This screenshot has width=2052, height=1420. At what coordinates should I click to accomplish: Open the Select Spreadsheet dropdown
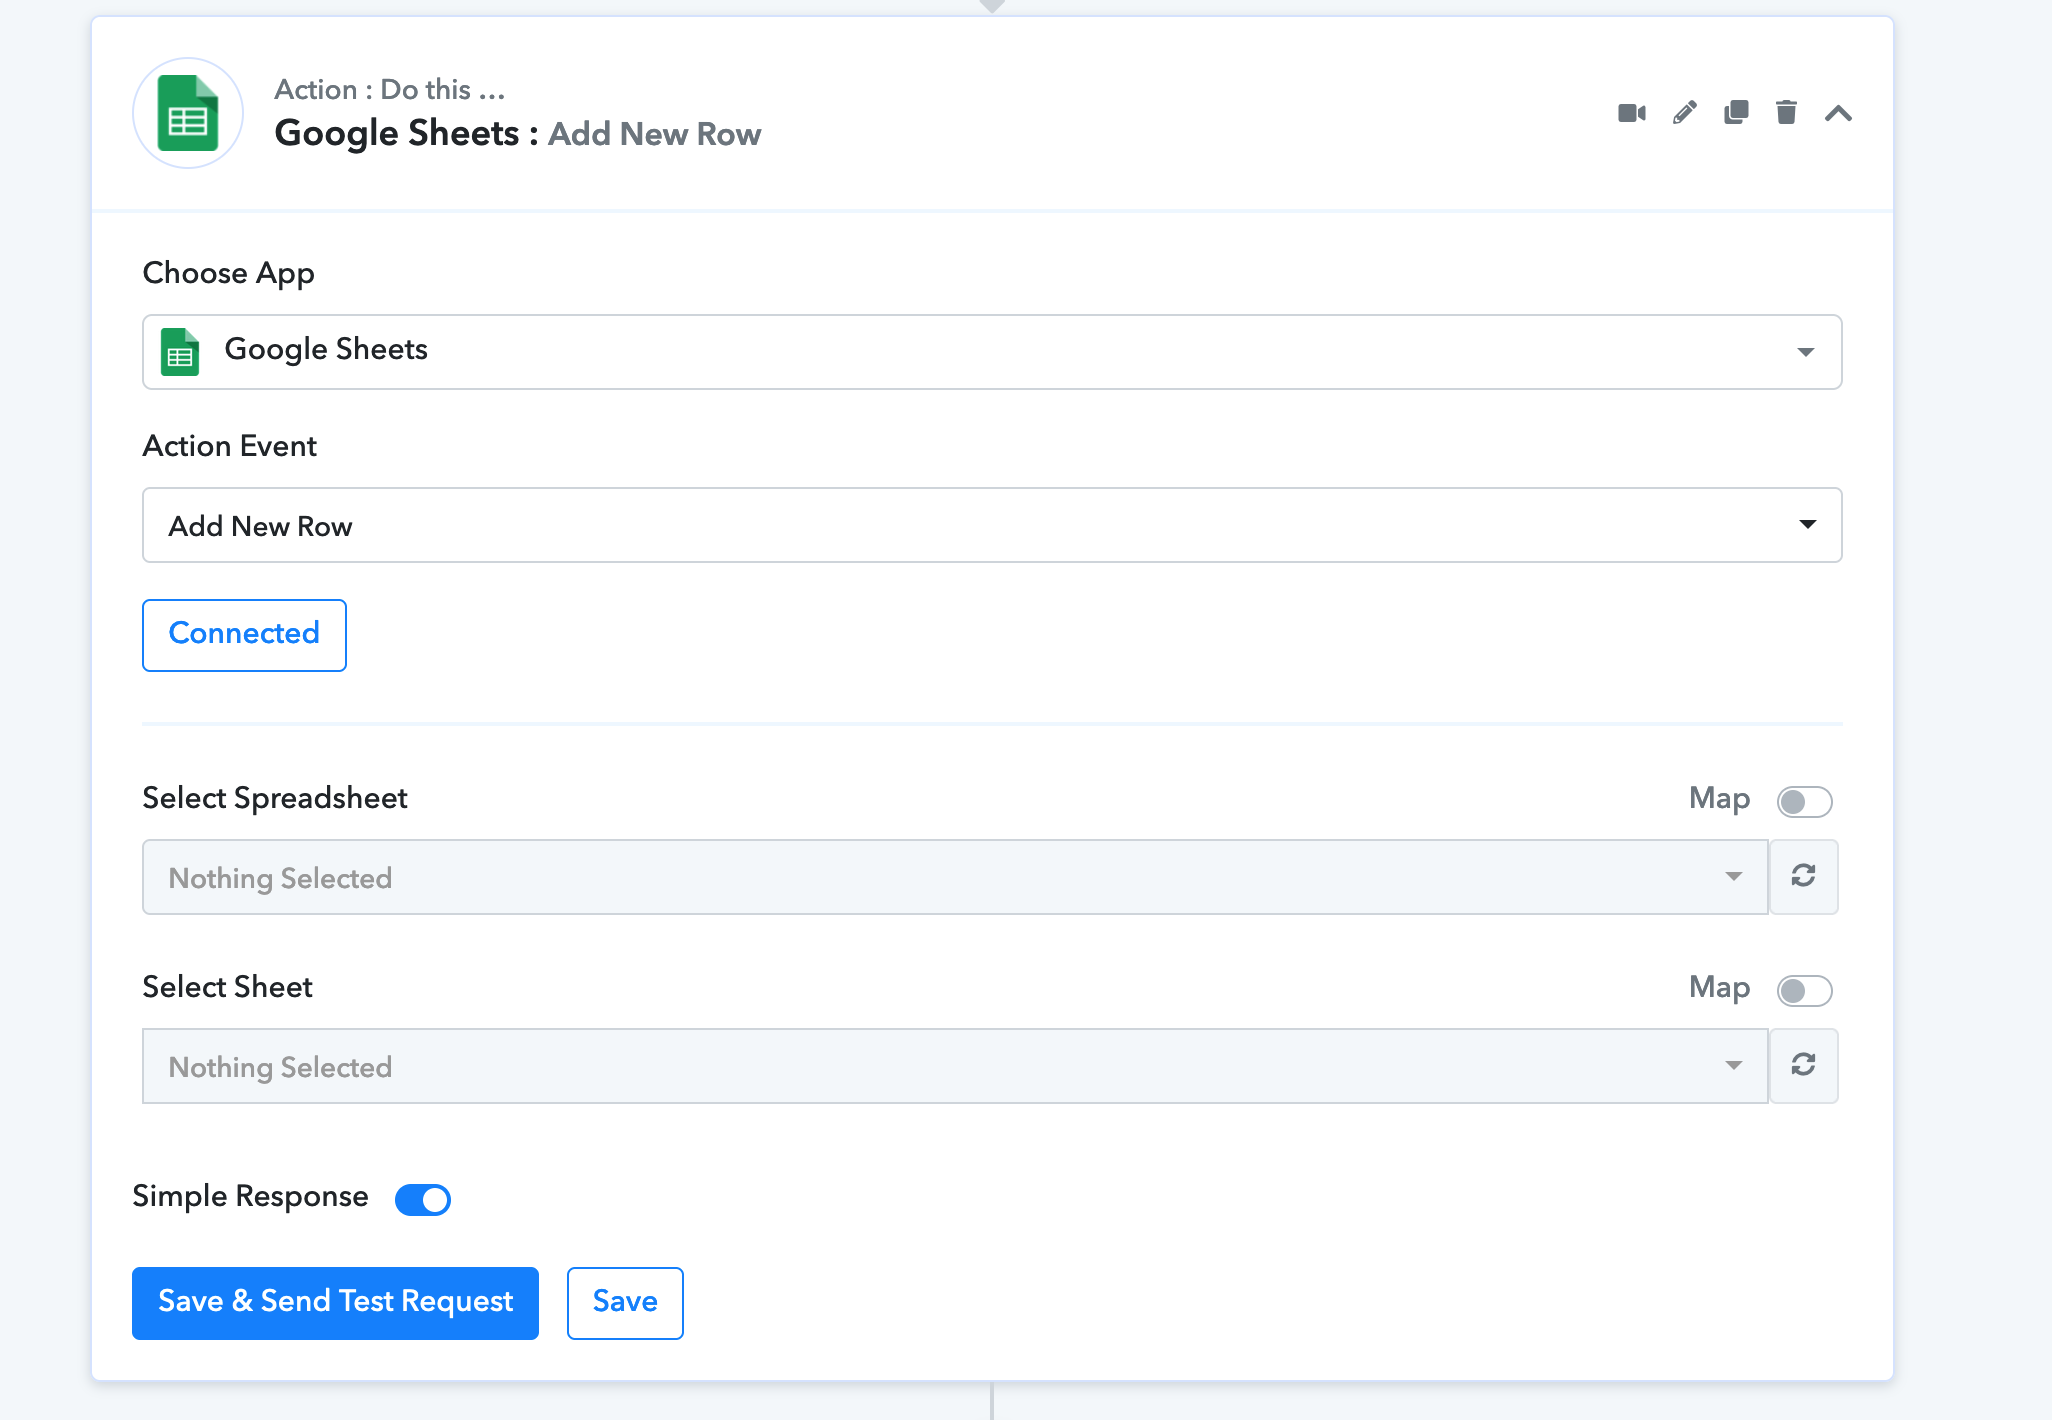coord(955,877)
